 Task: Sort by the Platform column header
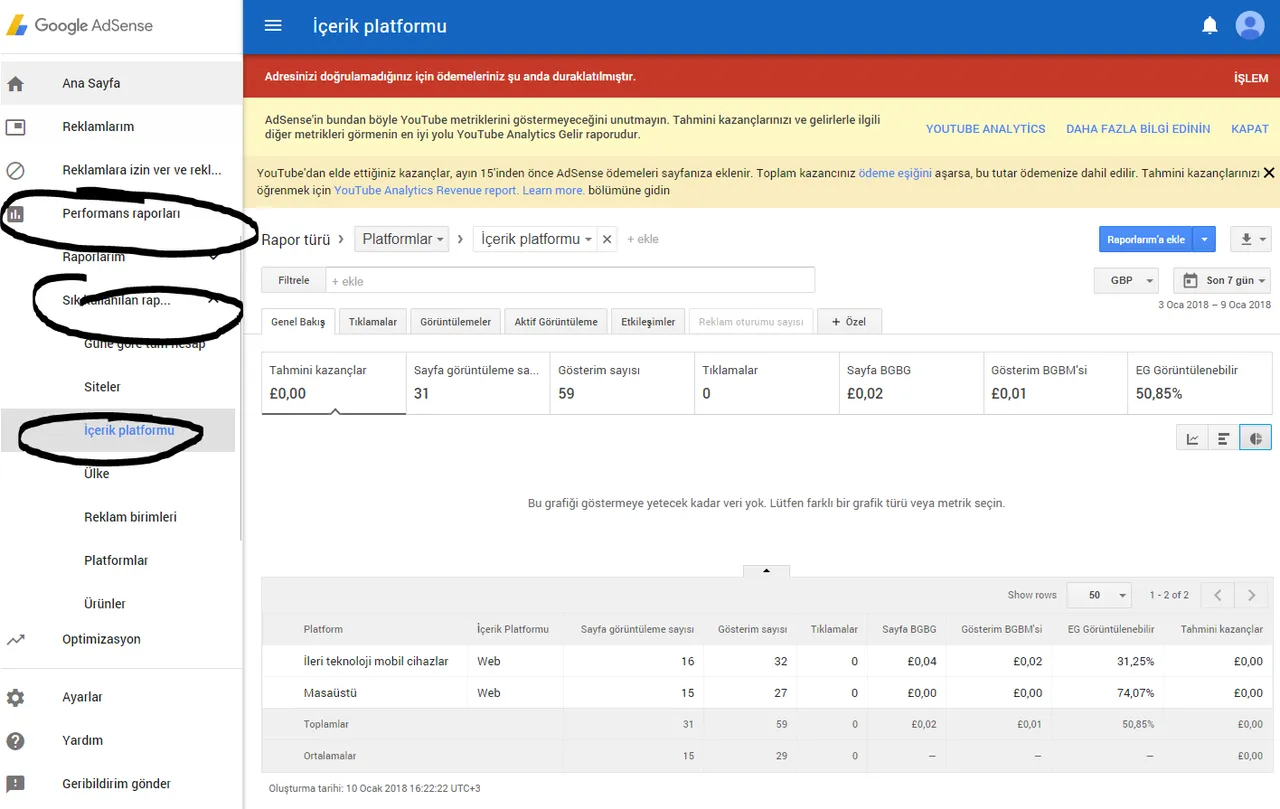click(323, 630)
